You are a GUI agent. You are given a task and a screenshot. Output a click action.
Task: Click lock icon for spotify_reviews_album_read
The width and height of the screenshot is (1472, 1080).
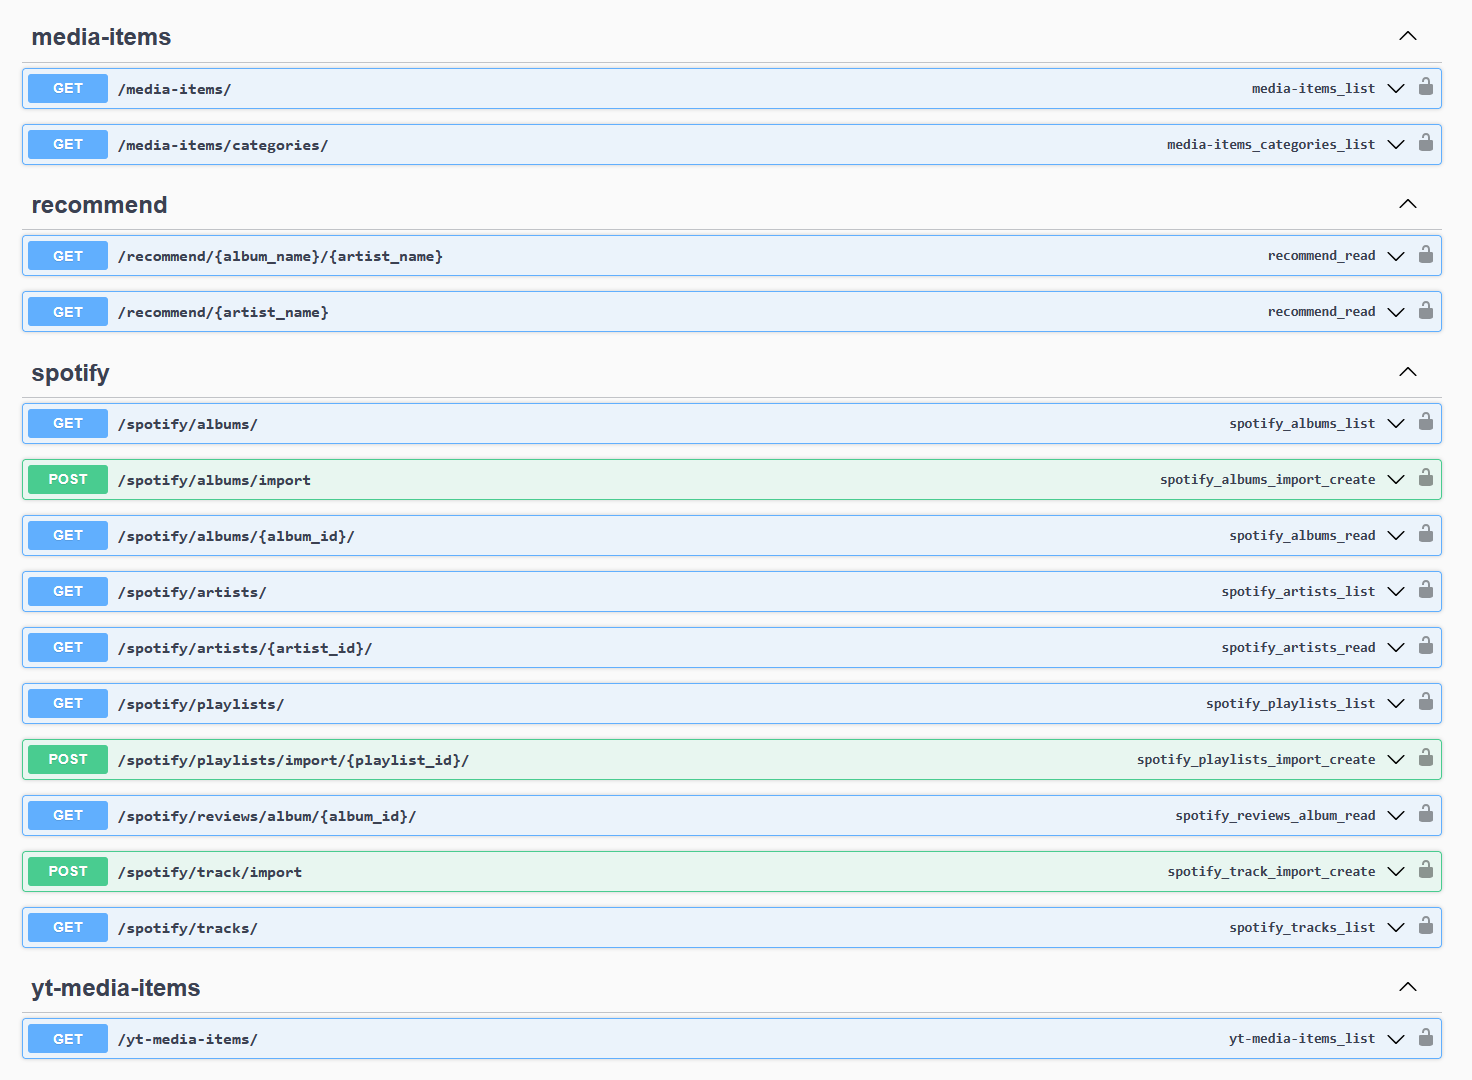coord(1426,814)
